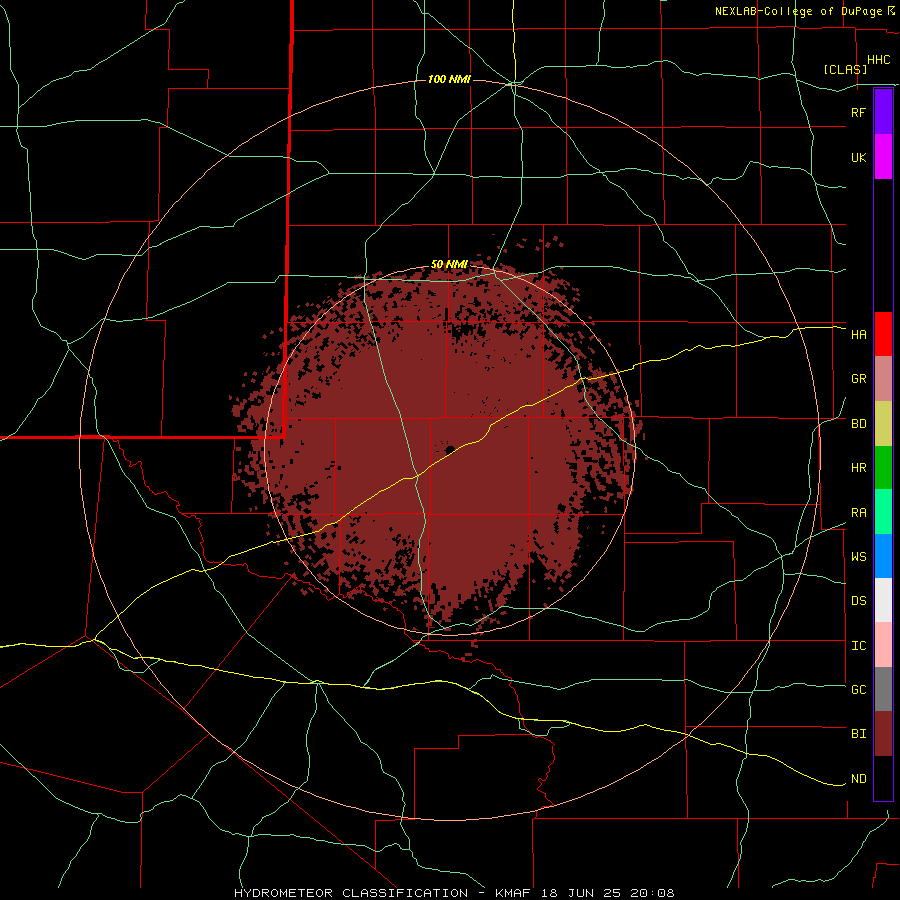Image resolution: width=900 pixels, height=900 pixels.
Task: Click the ND legend label
Action: click(858, 779)
